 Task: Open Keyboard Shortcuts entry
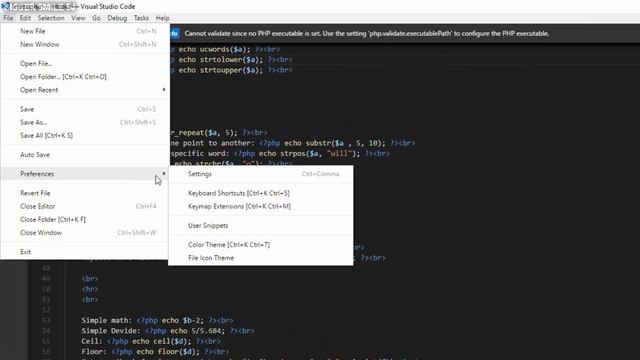tap(261, 193)
